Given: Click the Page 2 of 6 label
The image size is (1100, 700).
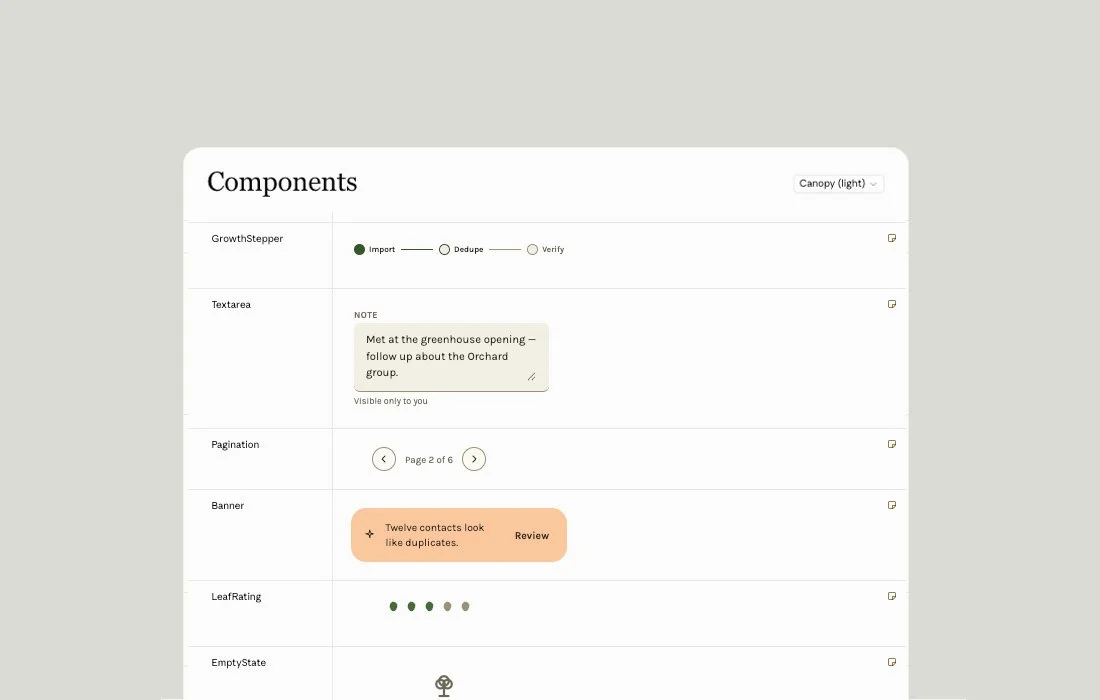Looking at the screenshot, I should (x=429, y=460).
